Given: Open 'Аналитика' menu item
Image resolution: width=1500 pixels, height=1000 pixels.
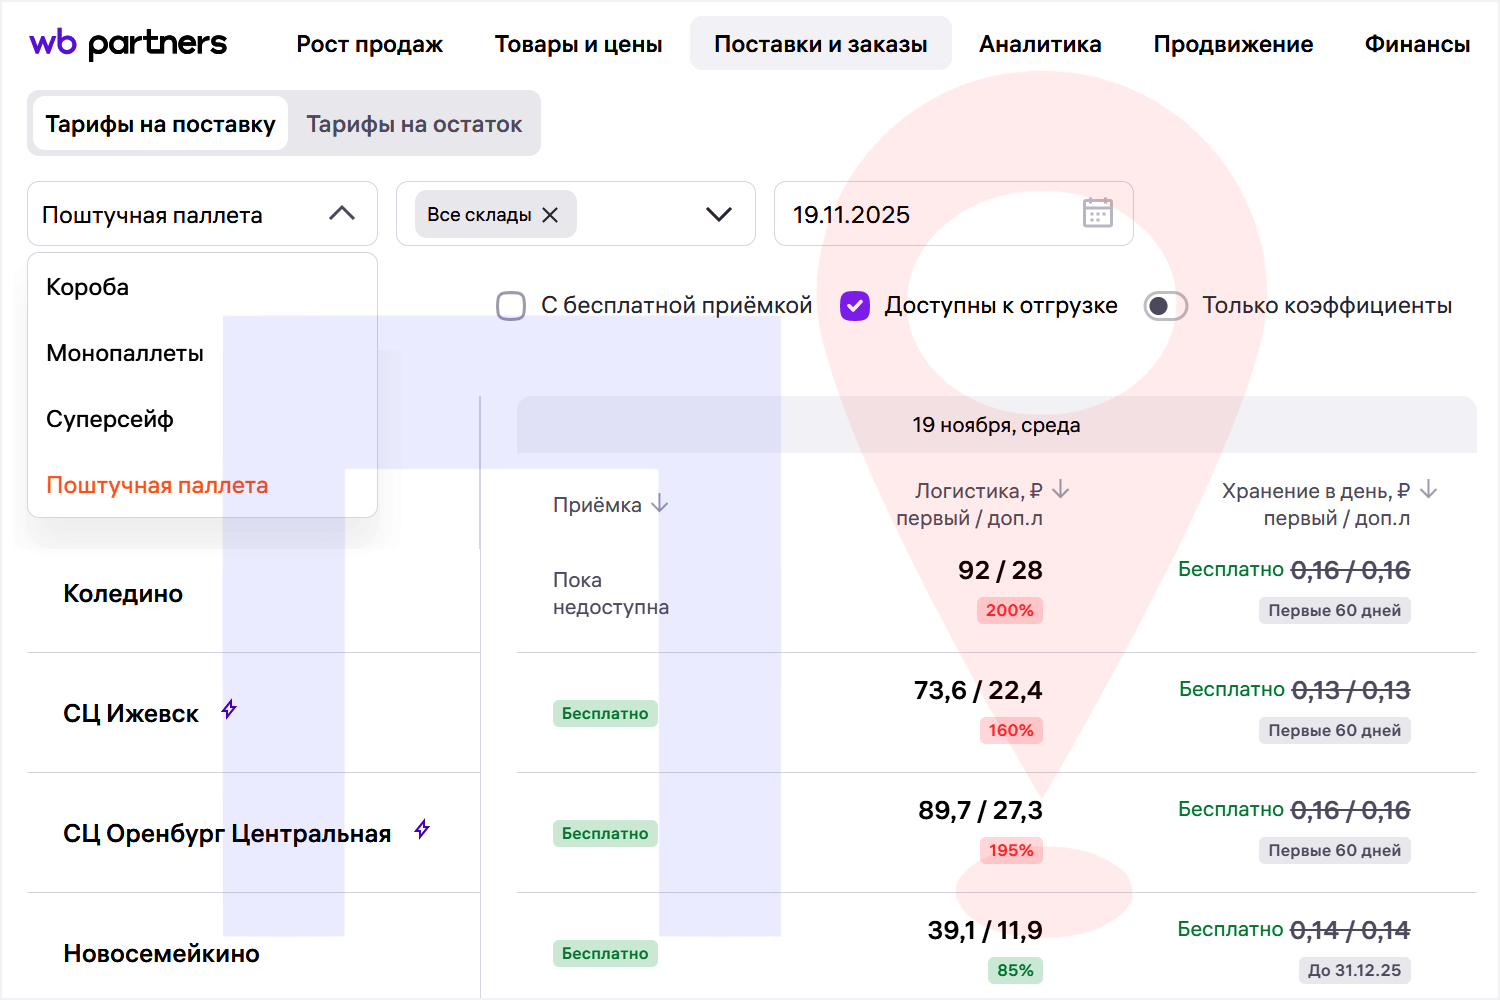Looking at the screenshot, I should pyautogui.click(x=1040, y=44).
